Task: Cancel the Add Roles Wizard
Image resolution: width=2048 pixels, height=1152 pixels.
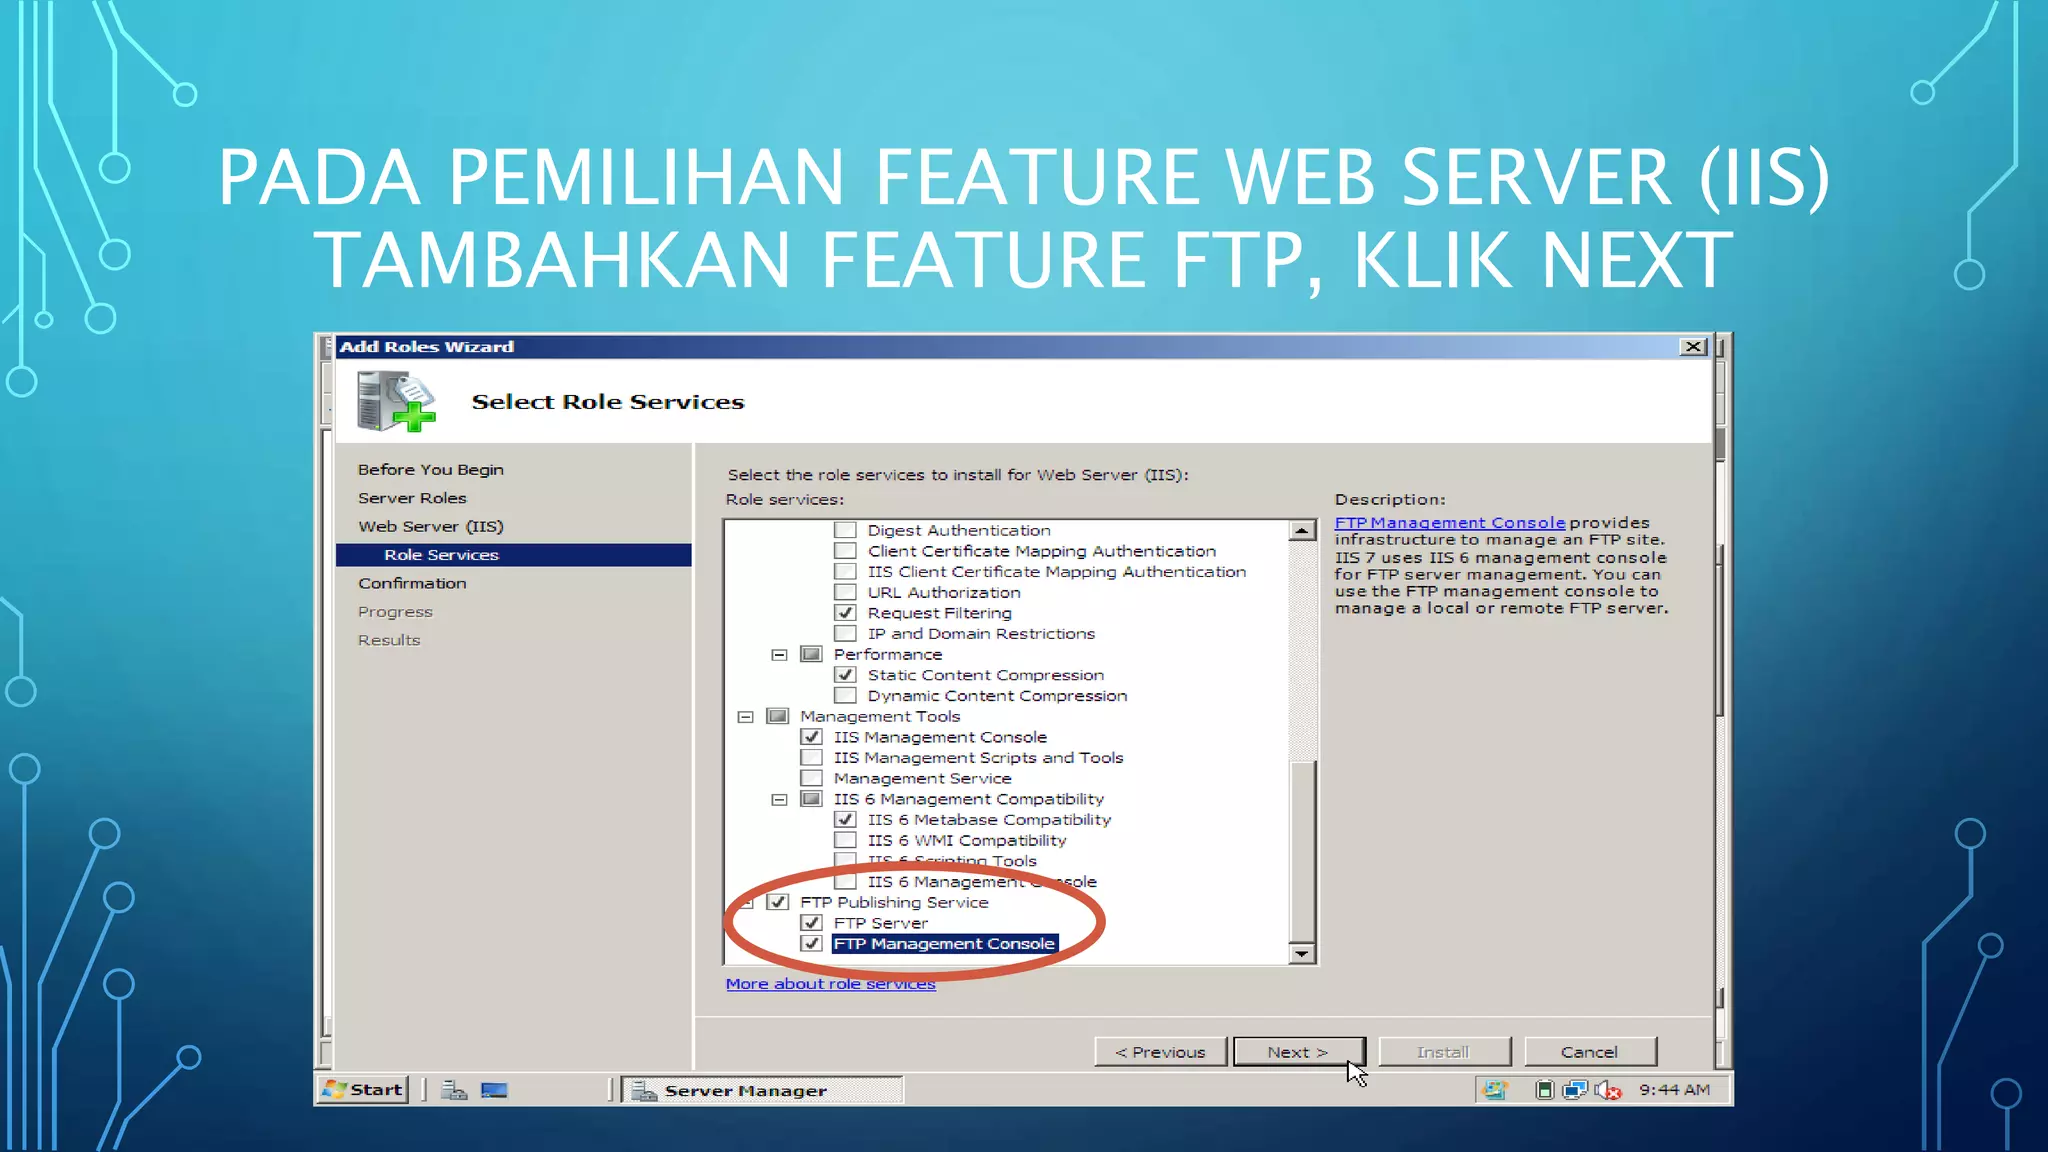Action: click(1589, 1052)
